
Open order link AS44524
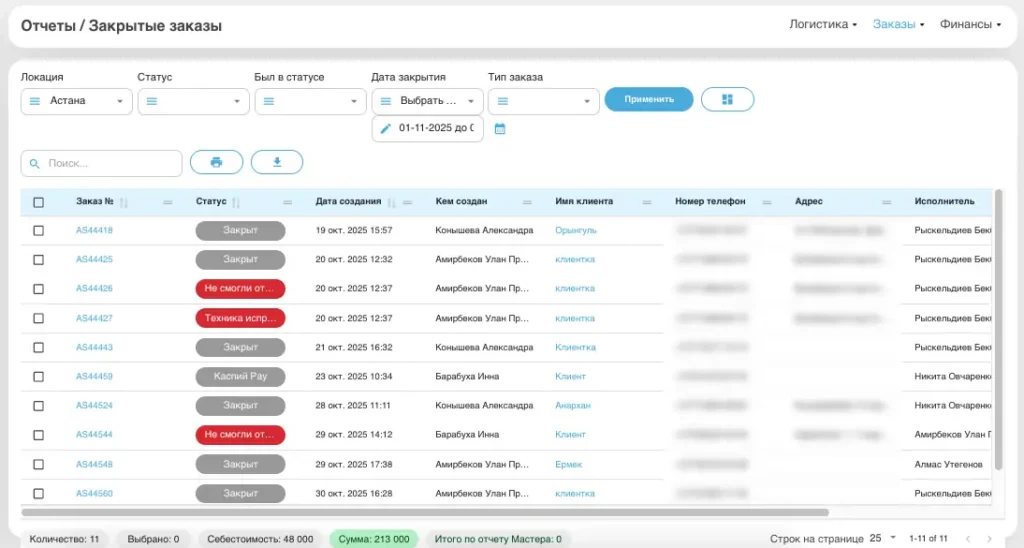[94, 406]
